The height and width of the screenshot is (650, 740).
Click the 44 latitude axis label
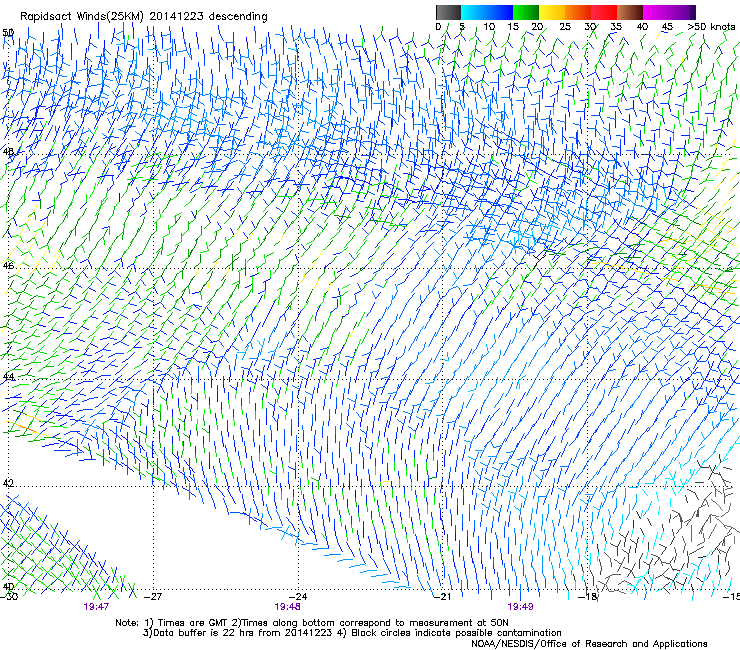coord(8,377)
